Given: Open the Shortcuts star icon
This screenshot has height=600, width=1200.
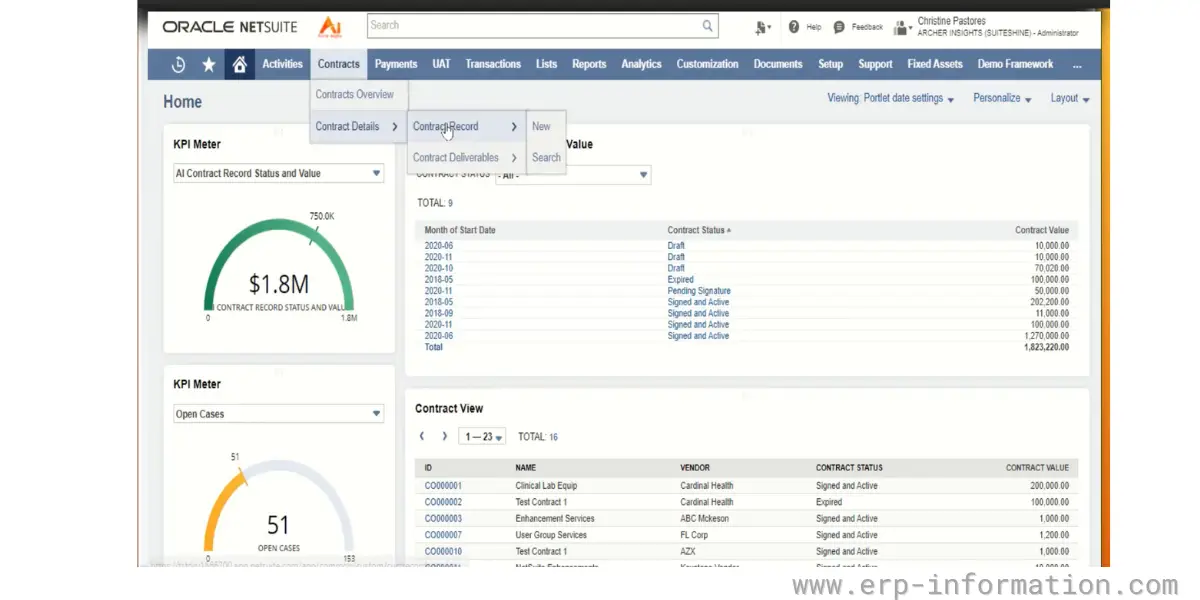Looking at the screenshot, I should (x=209, y=64).
